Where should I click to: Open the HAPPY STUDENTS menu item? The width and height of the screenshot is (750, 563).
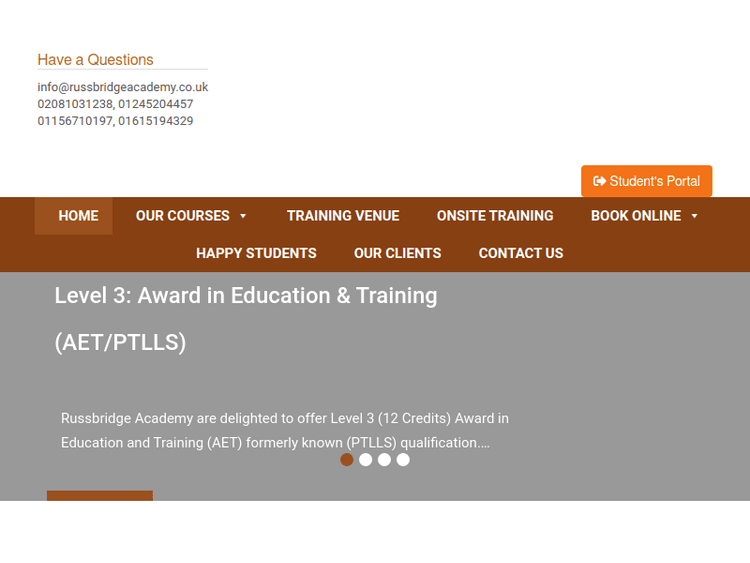(256, 253)
